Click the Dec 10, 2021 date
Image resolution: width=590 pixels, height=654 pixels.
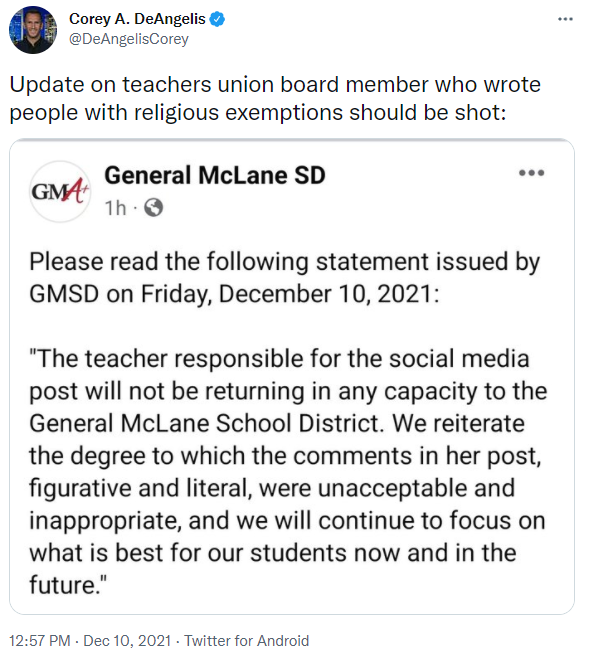[127, 640]
